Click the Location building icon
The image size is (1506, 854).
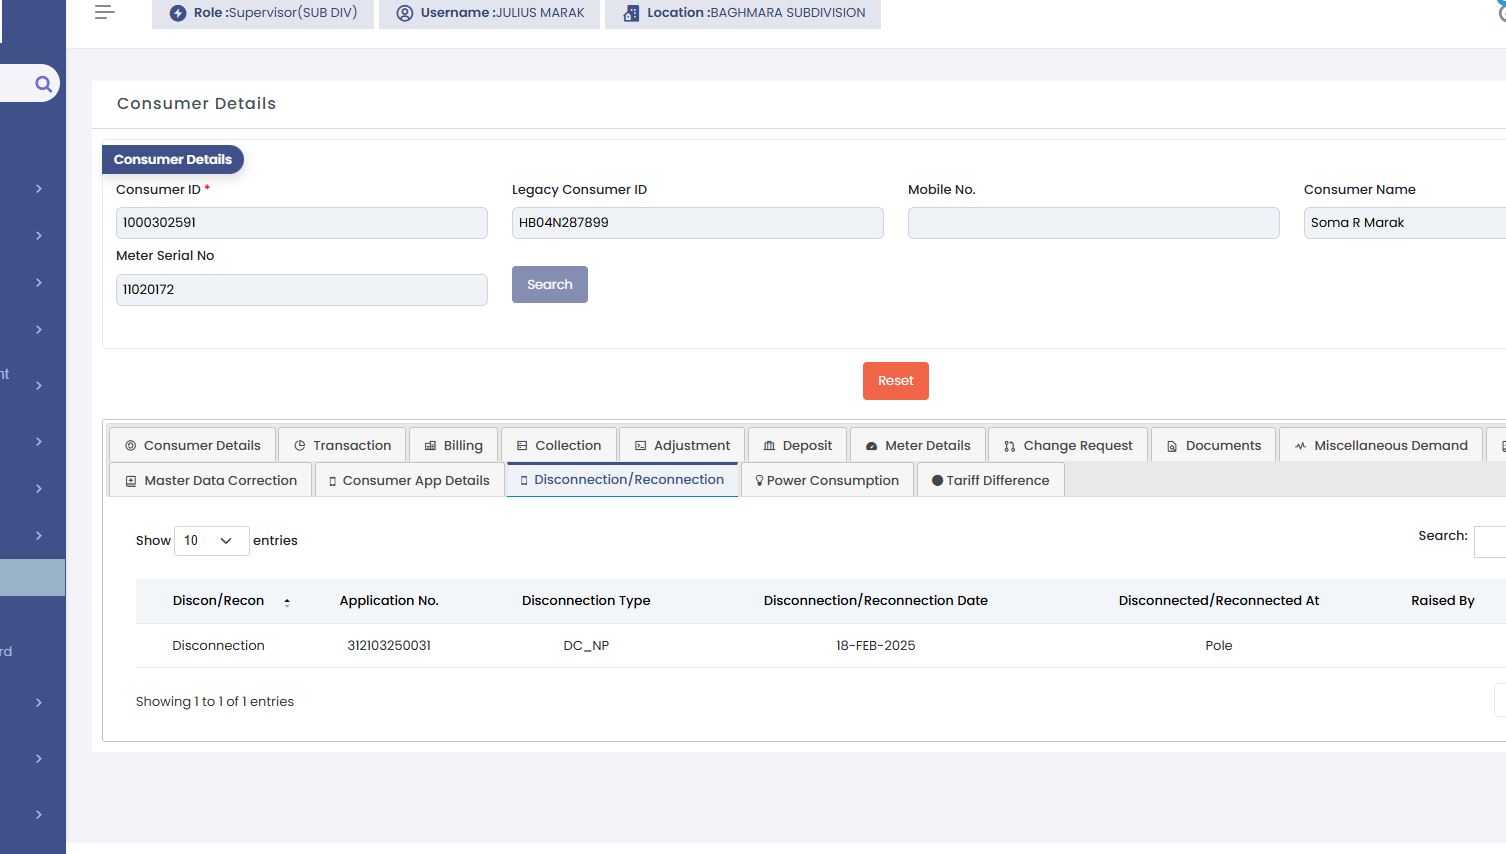631,13
